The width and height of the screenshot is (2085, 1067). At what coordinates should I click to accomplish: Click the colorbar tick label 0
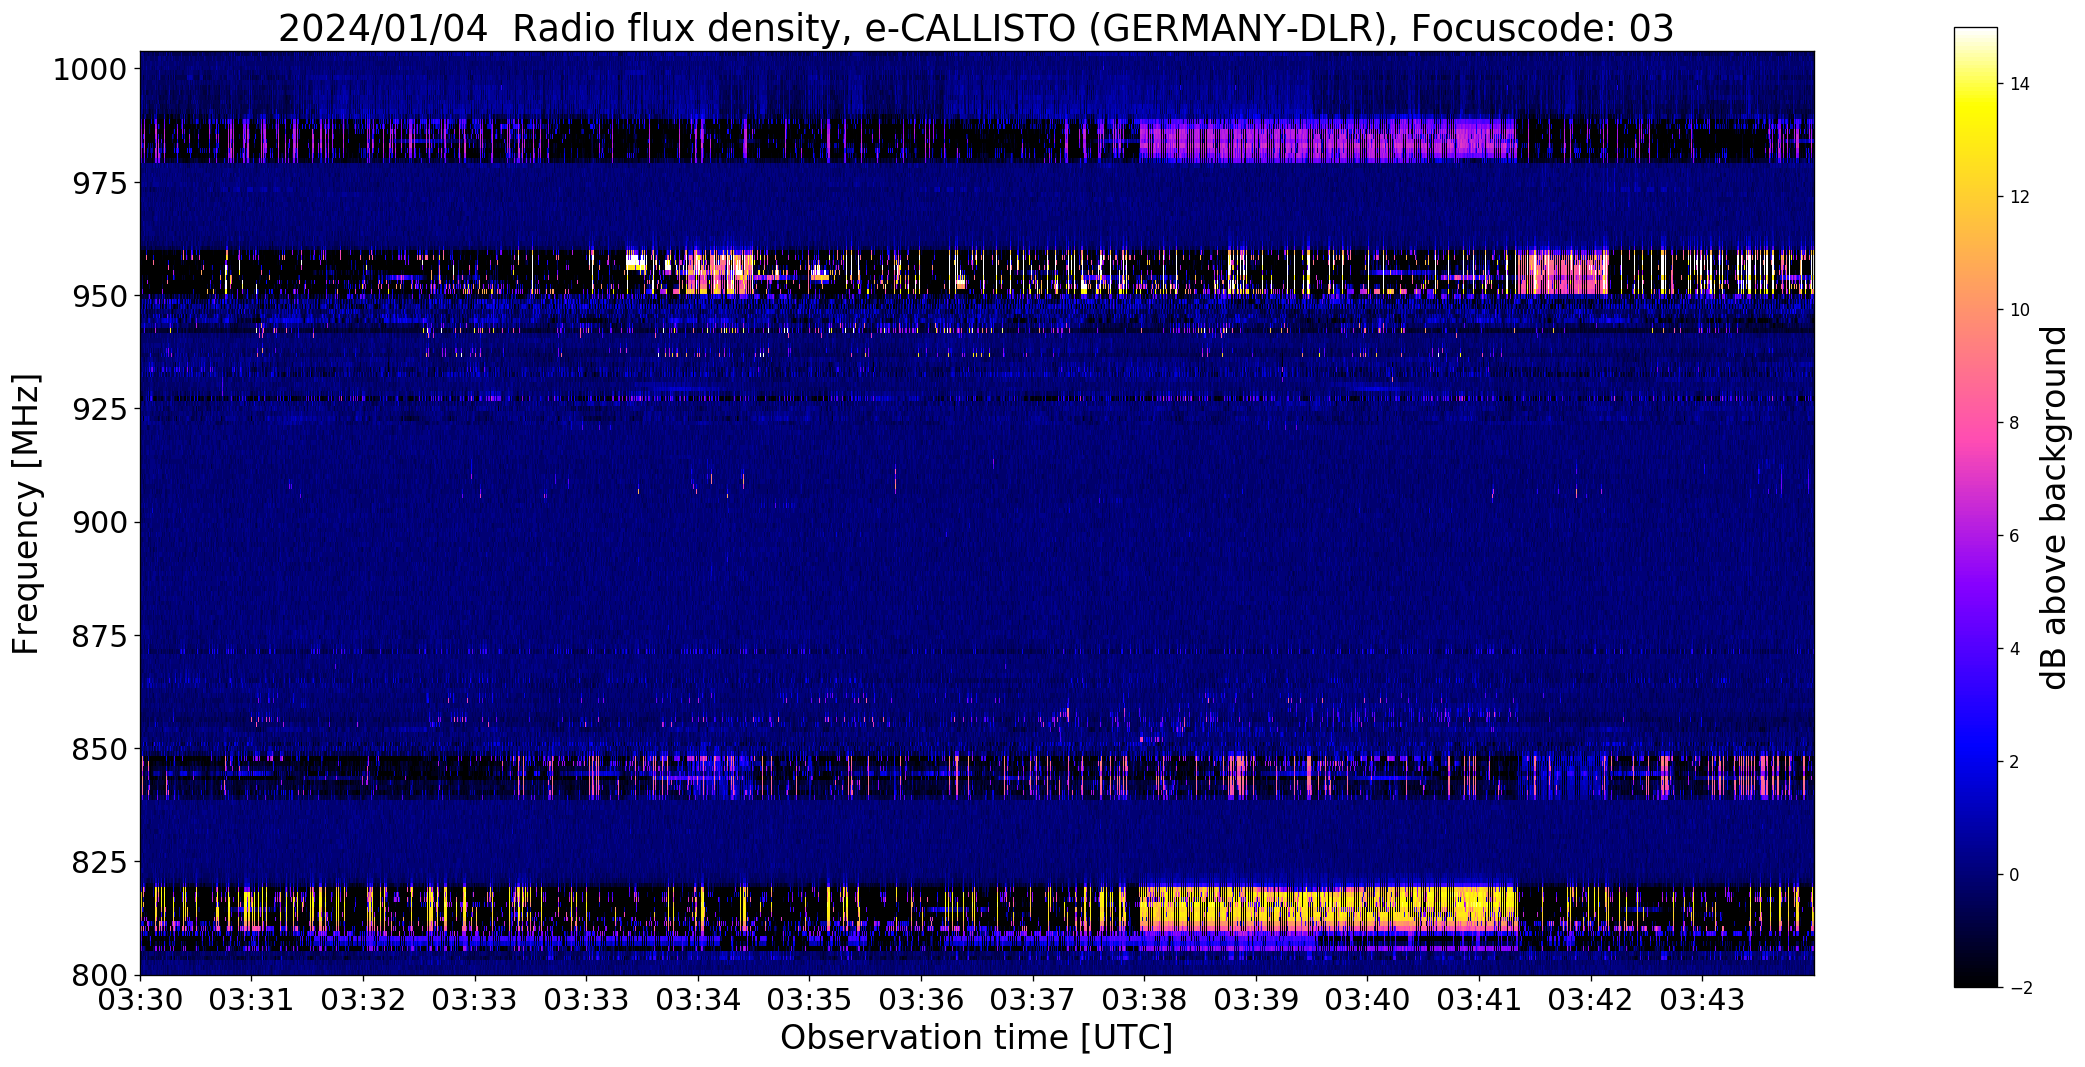(x=2015, y=875)
